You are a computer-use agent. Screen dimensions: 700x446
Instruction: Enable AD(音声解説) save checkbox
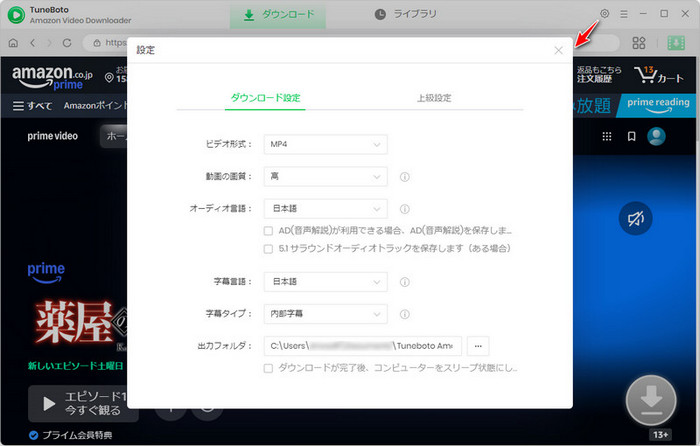(x=268, y=231)
